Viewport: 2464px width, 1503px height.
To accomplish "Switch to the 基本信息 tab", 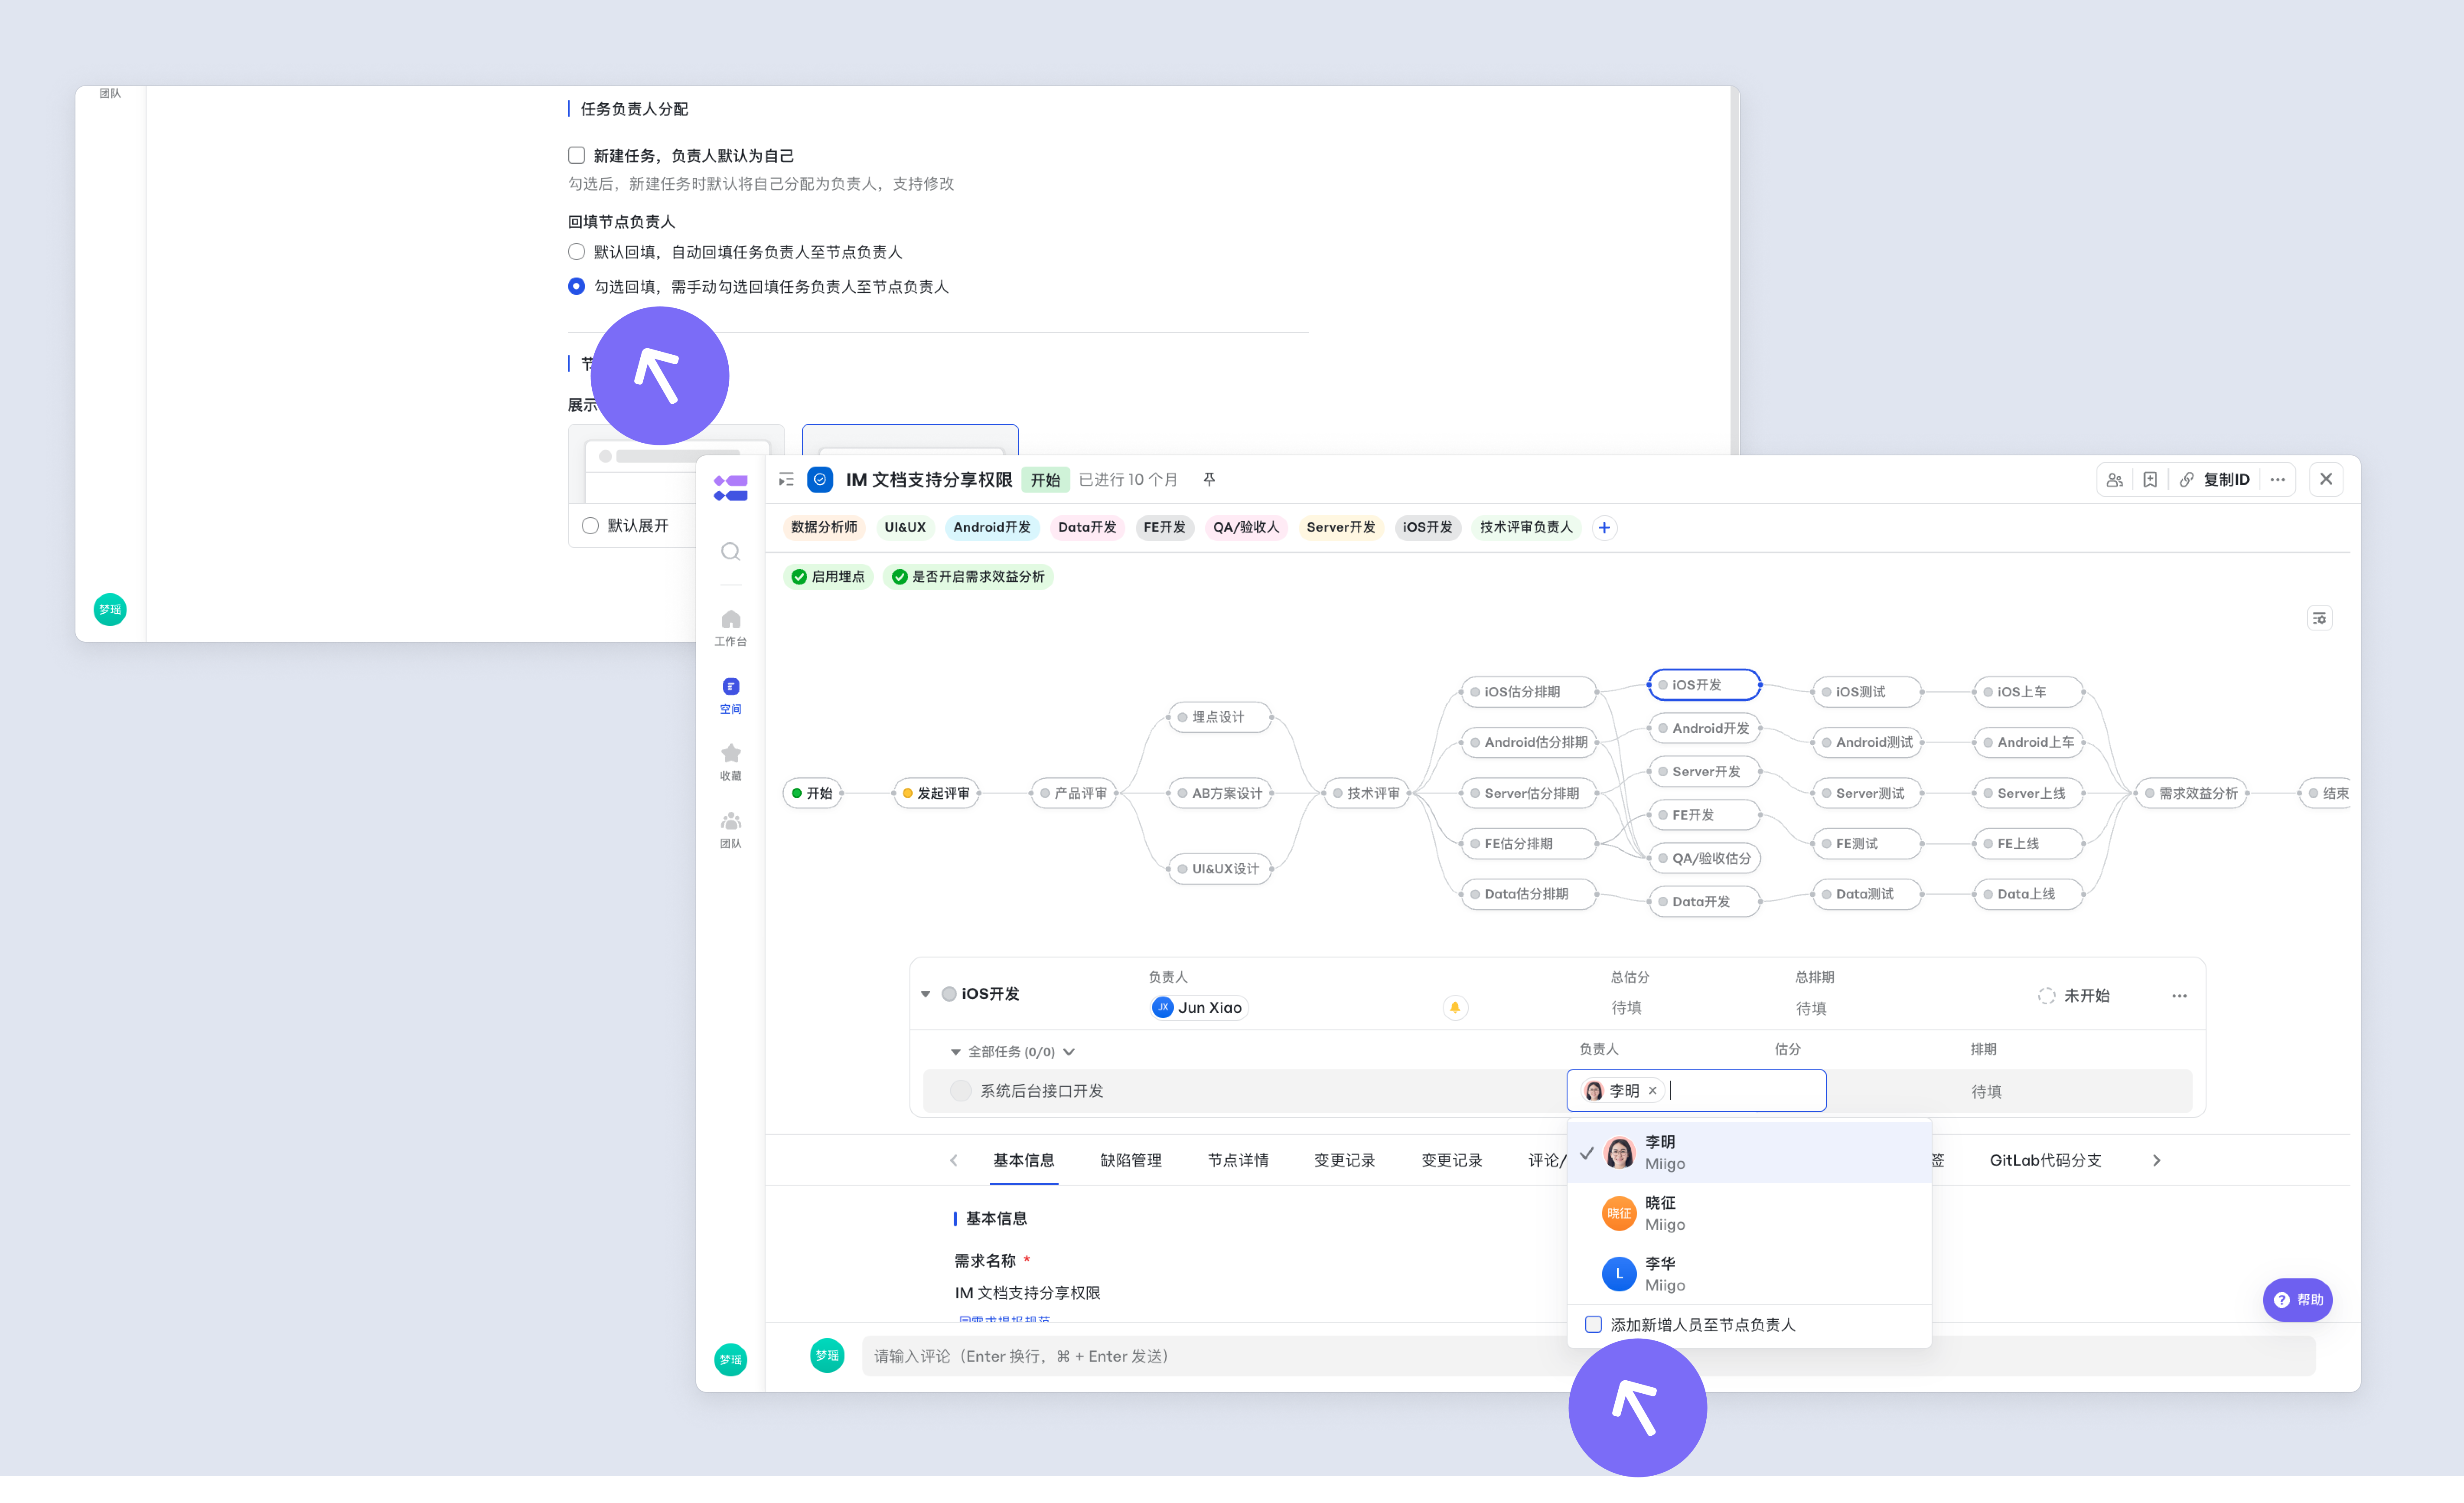I will coord(1023,1161).
